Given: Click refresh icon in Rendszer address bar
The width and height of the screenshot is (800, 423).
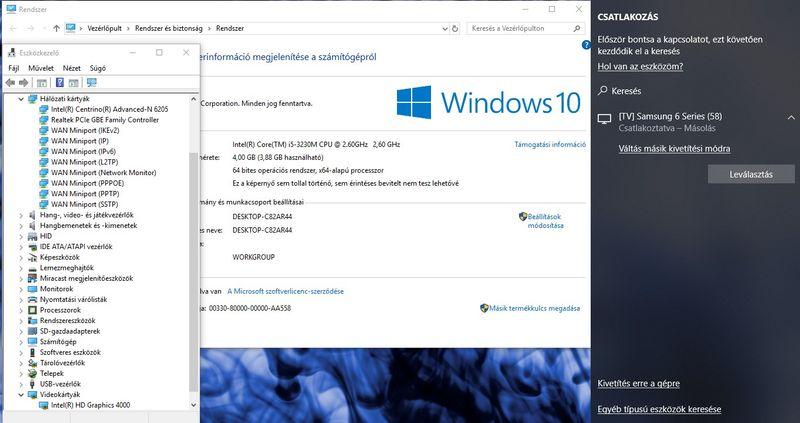Looking at the screenshot, I should pos(455,29).
